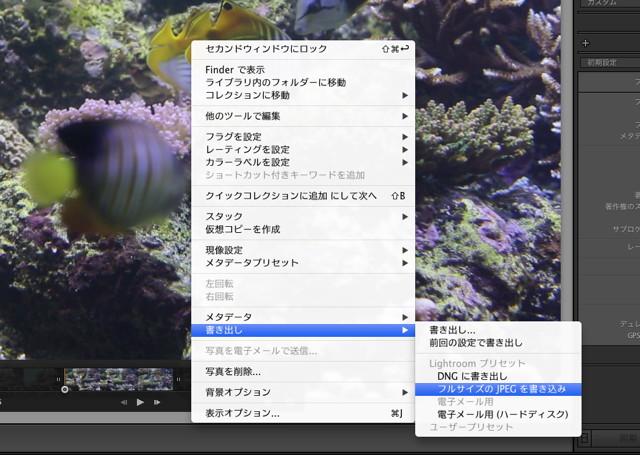
Task: Choose セカンドウィンドウにロック menu entry
Action: (x=266, y=49)
